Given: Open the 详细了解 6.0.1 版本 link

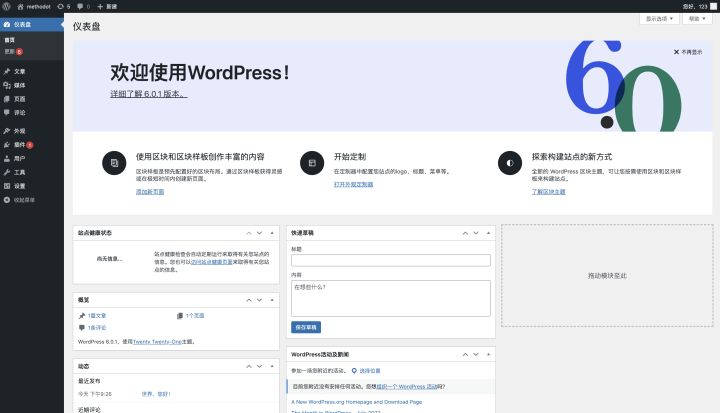Looking at the screenshot, I should pos(149,94).
